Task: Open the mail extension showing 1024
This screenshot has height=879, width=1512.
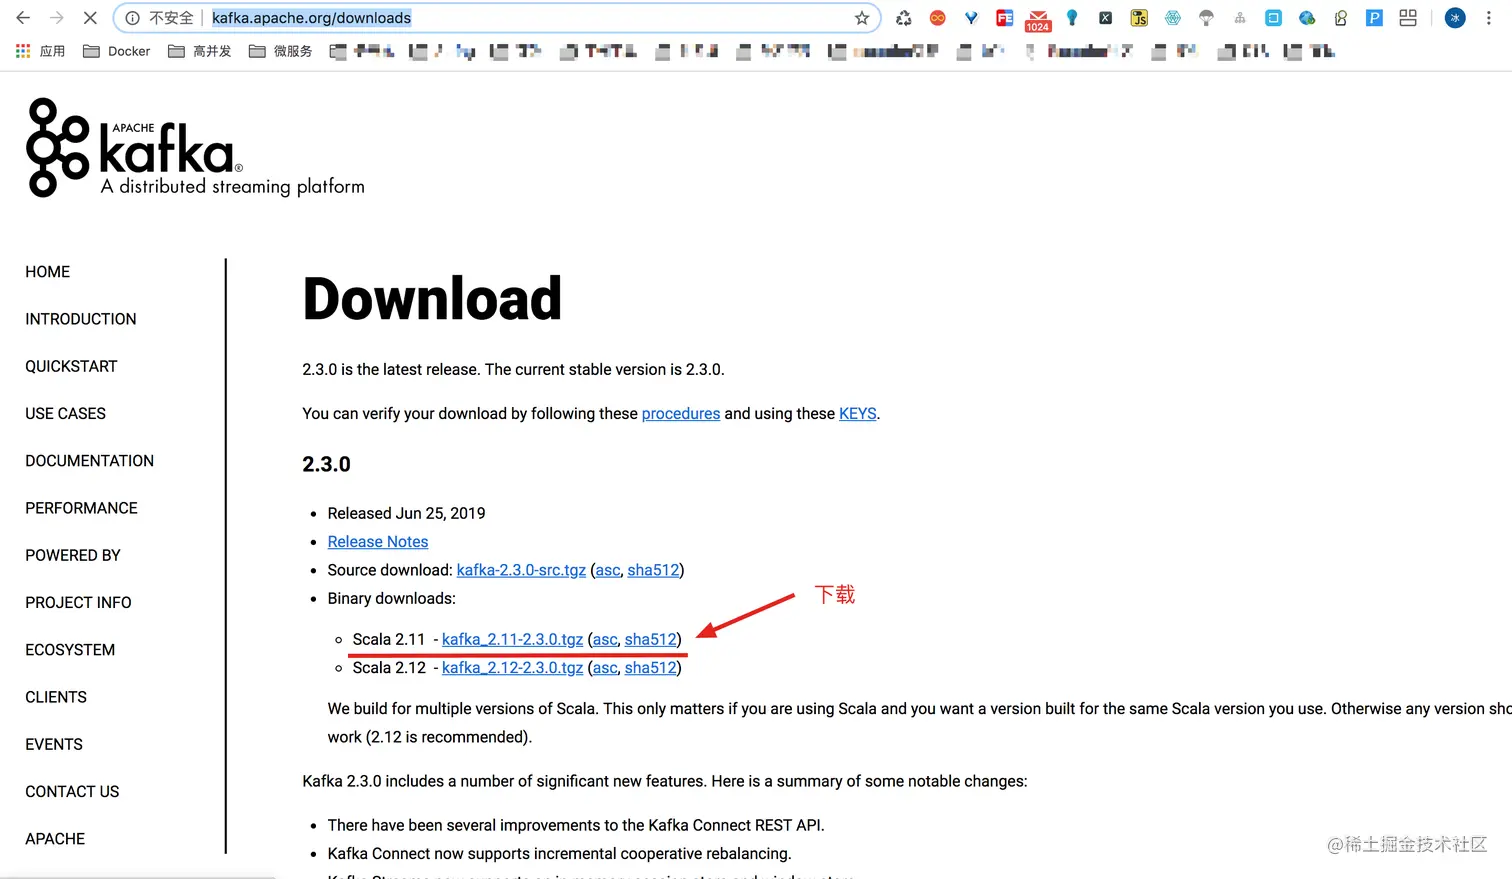Action: tap(1038, 20)
